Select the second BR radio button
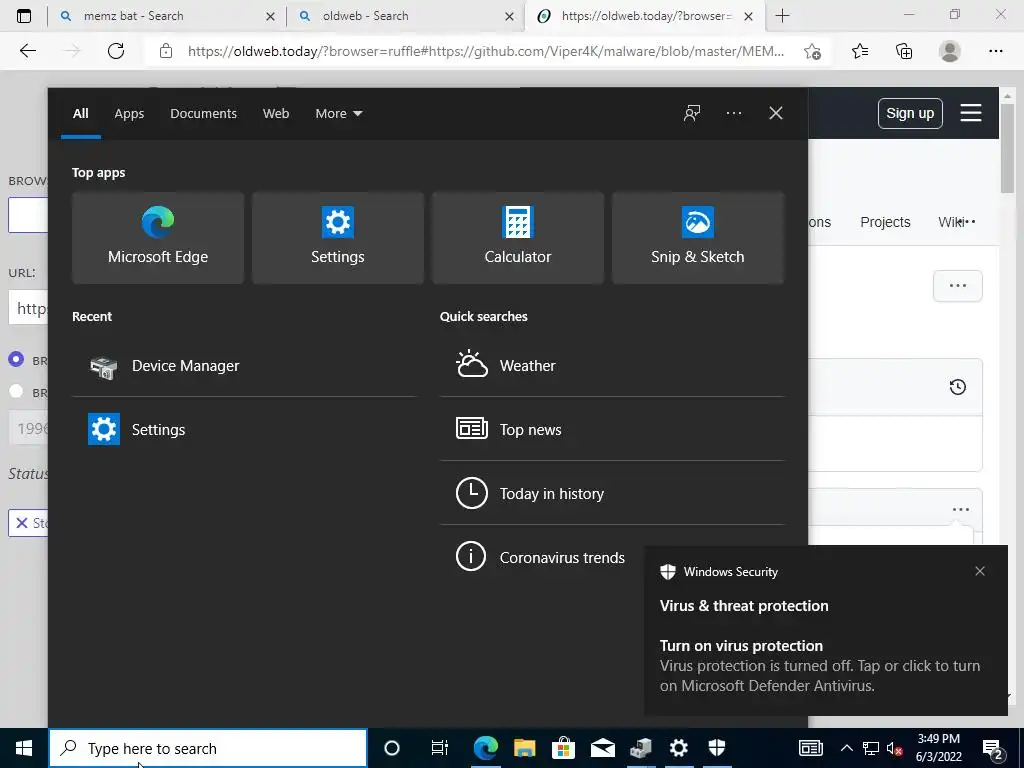This screenshot has height=768, width=1024. click(16, 391)
